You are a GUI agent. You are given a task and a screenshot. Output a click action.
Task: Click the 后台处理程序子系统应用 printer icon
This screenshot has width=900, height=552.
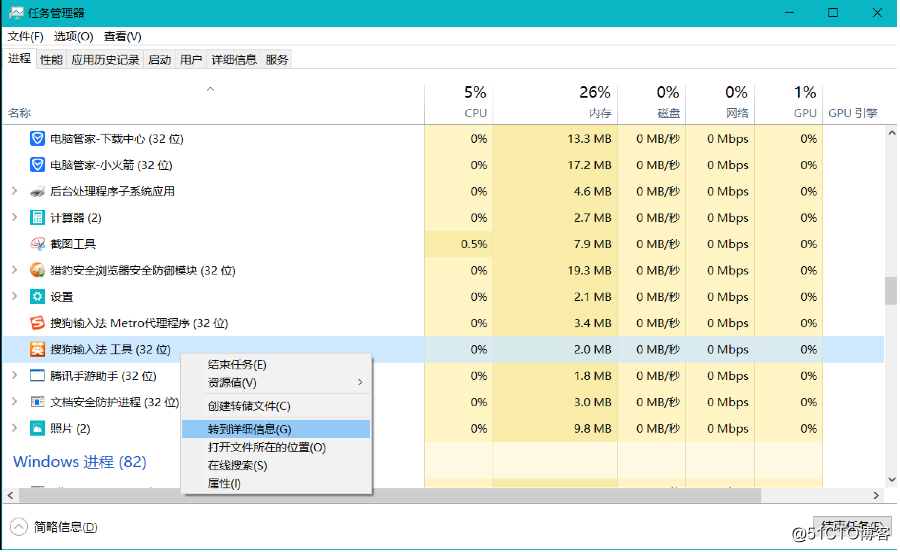pos(37,192)
